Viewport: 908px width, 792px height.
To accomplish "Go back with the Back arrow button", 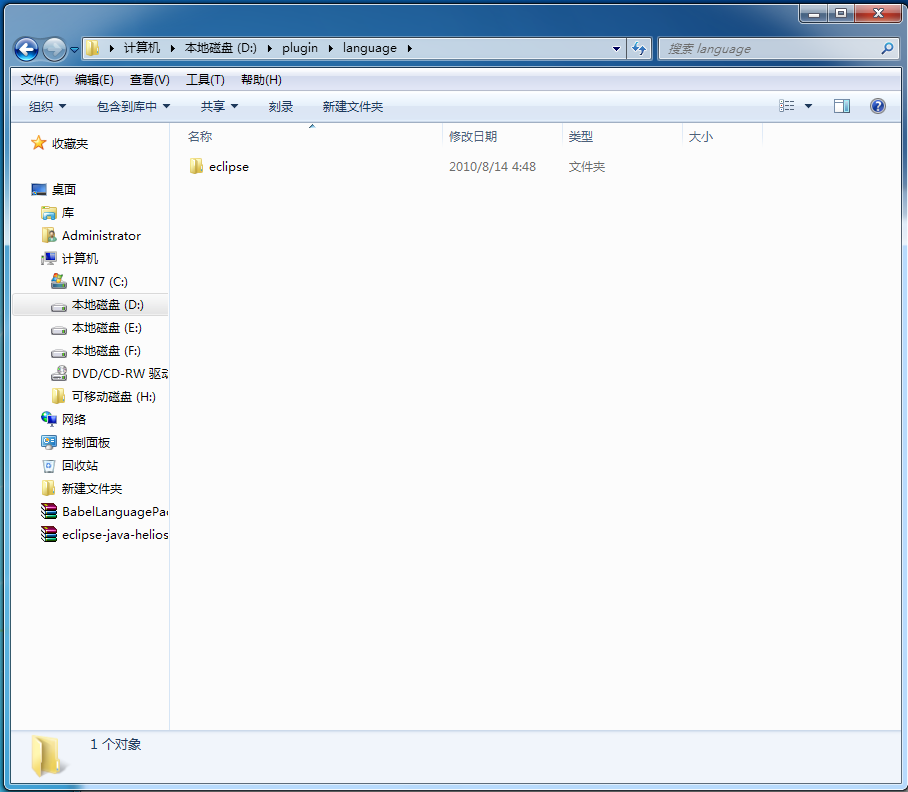I will click(x=27, y=49).
